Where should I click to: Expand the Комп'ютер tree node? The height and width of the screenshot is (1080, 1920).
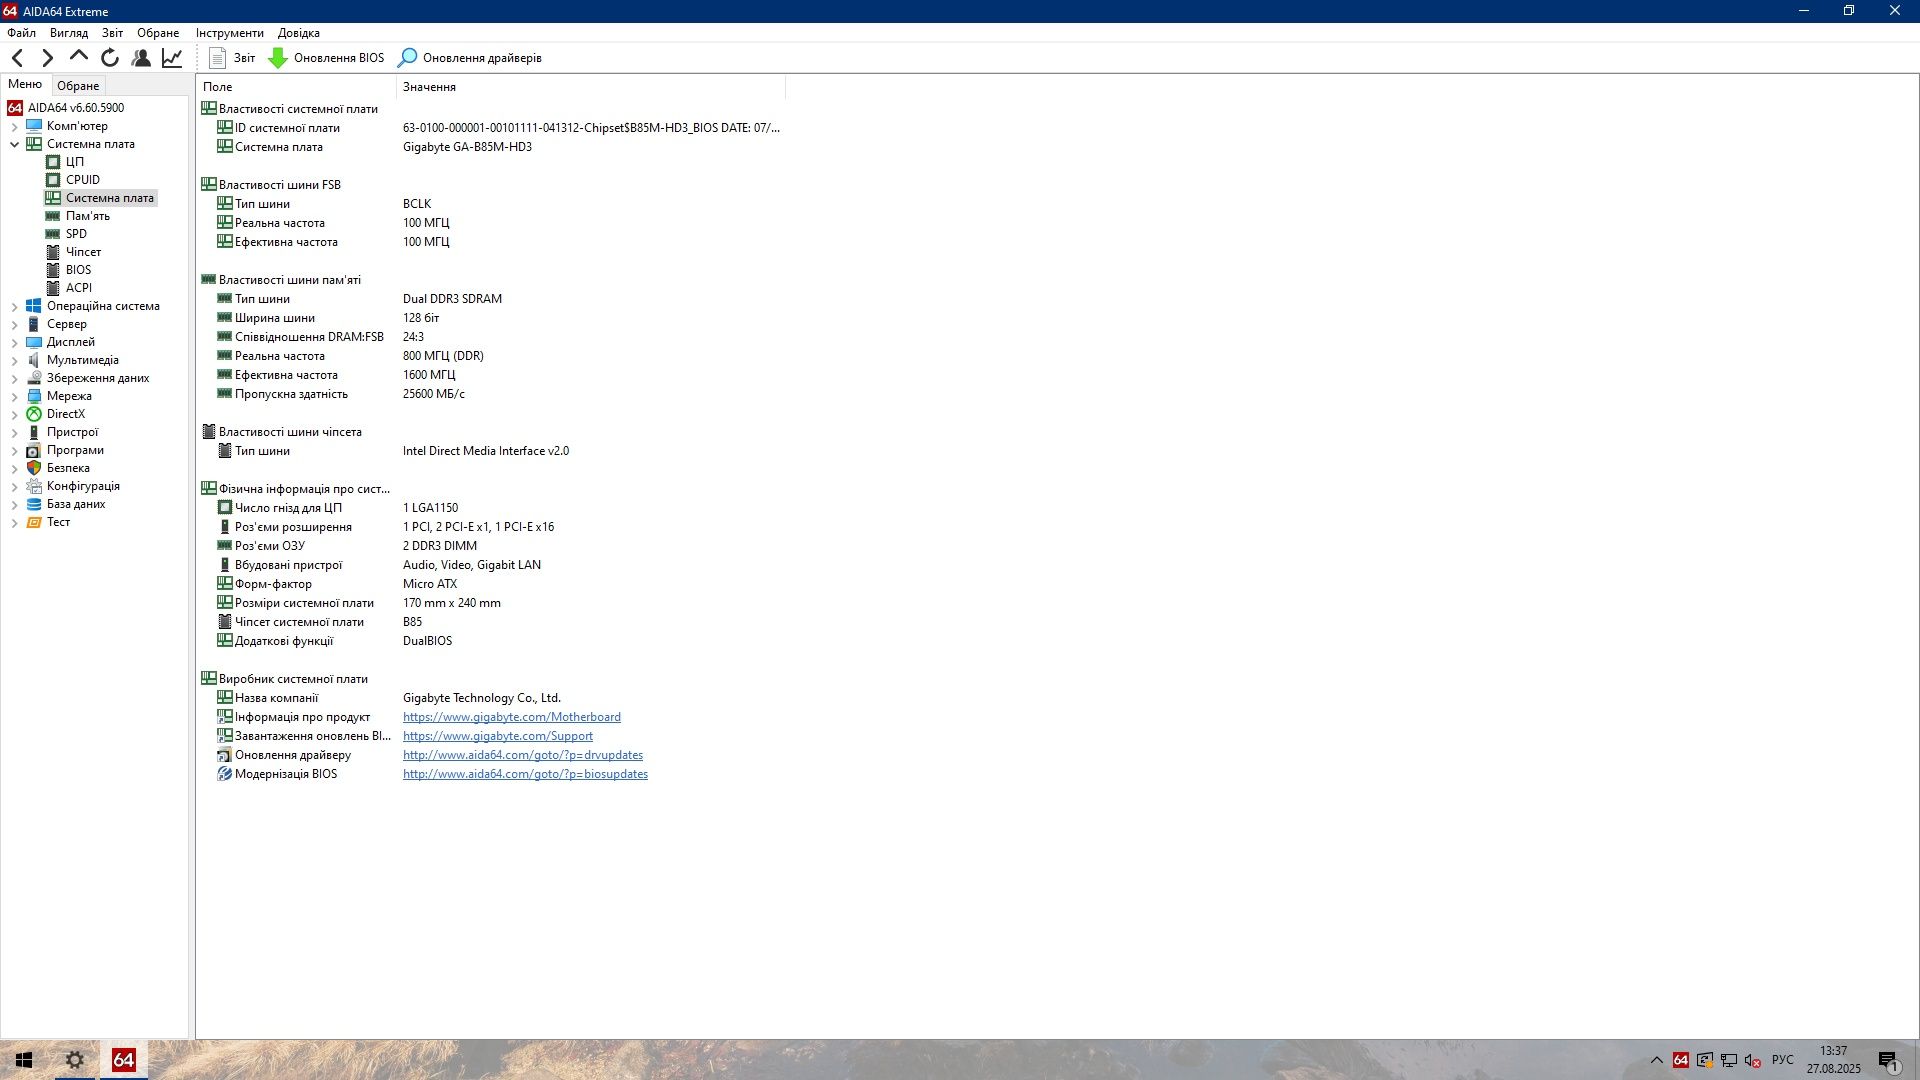[14, 127]
